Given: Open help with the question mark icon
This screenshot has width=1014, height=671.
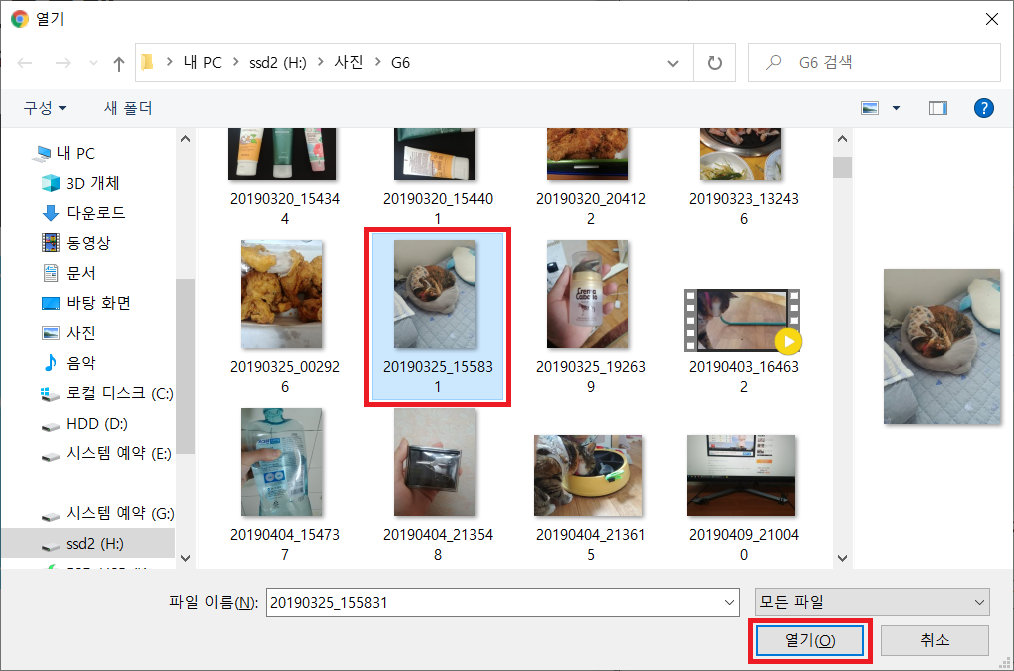Looking at the screenshot, I should point(984,108).
